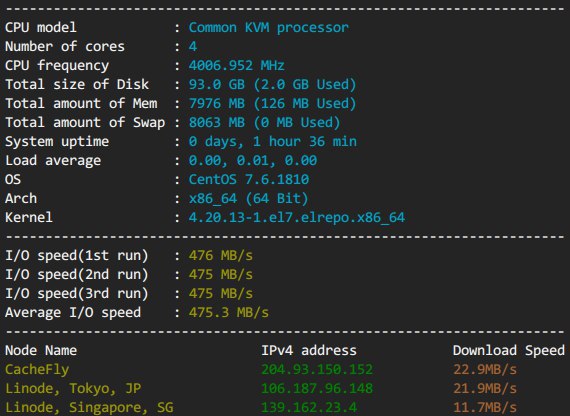
Task: Click the load average numbers
Action: click(x=252, y=160)
